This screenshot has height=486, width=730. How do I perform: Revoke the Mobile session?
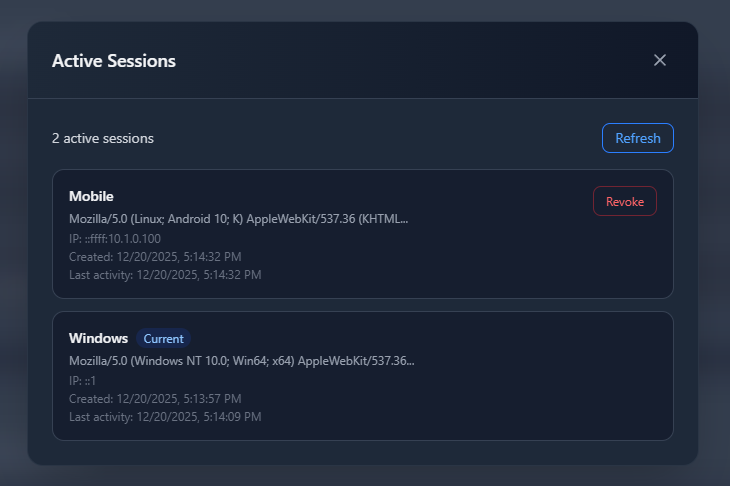click(x=624, y=201)
